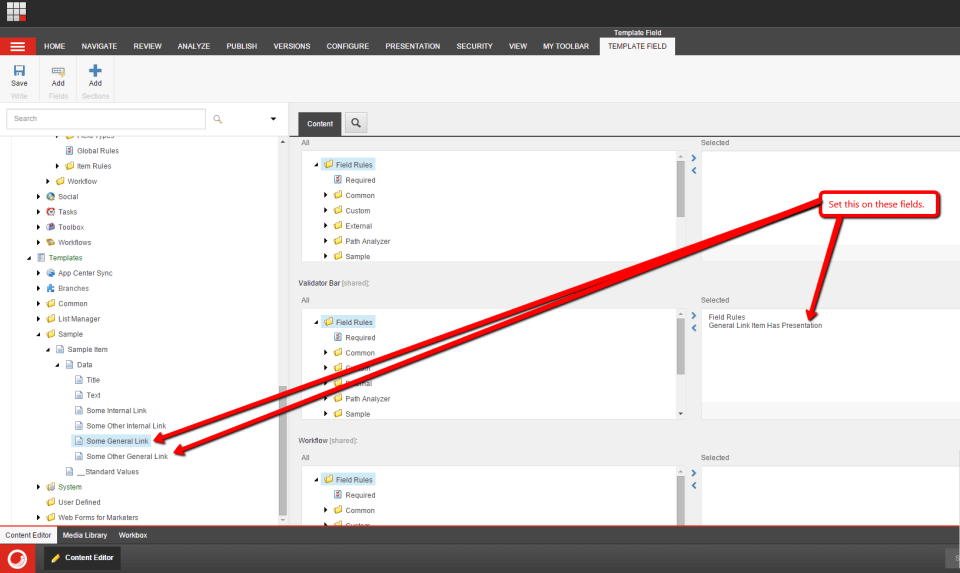
Task: Open the Sitecore launchpad grid icon
Action: coord(17,12)
